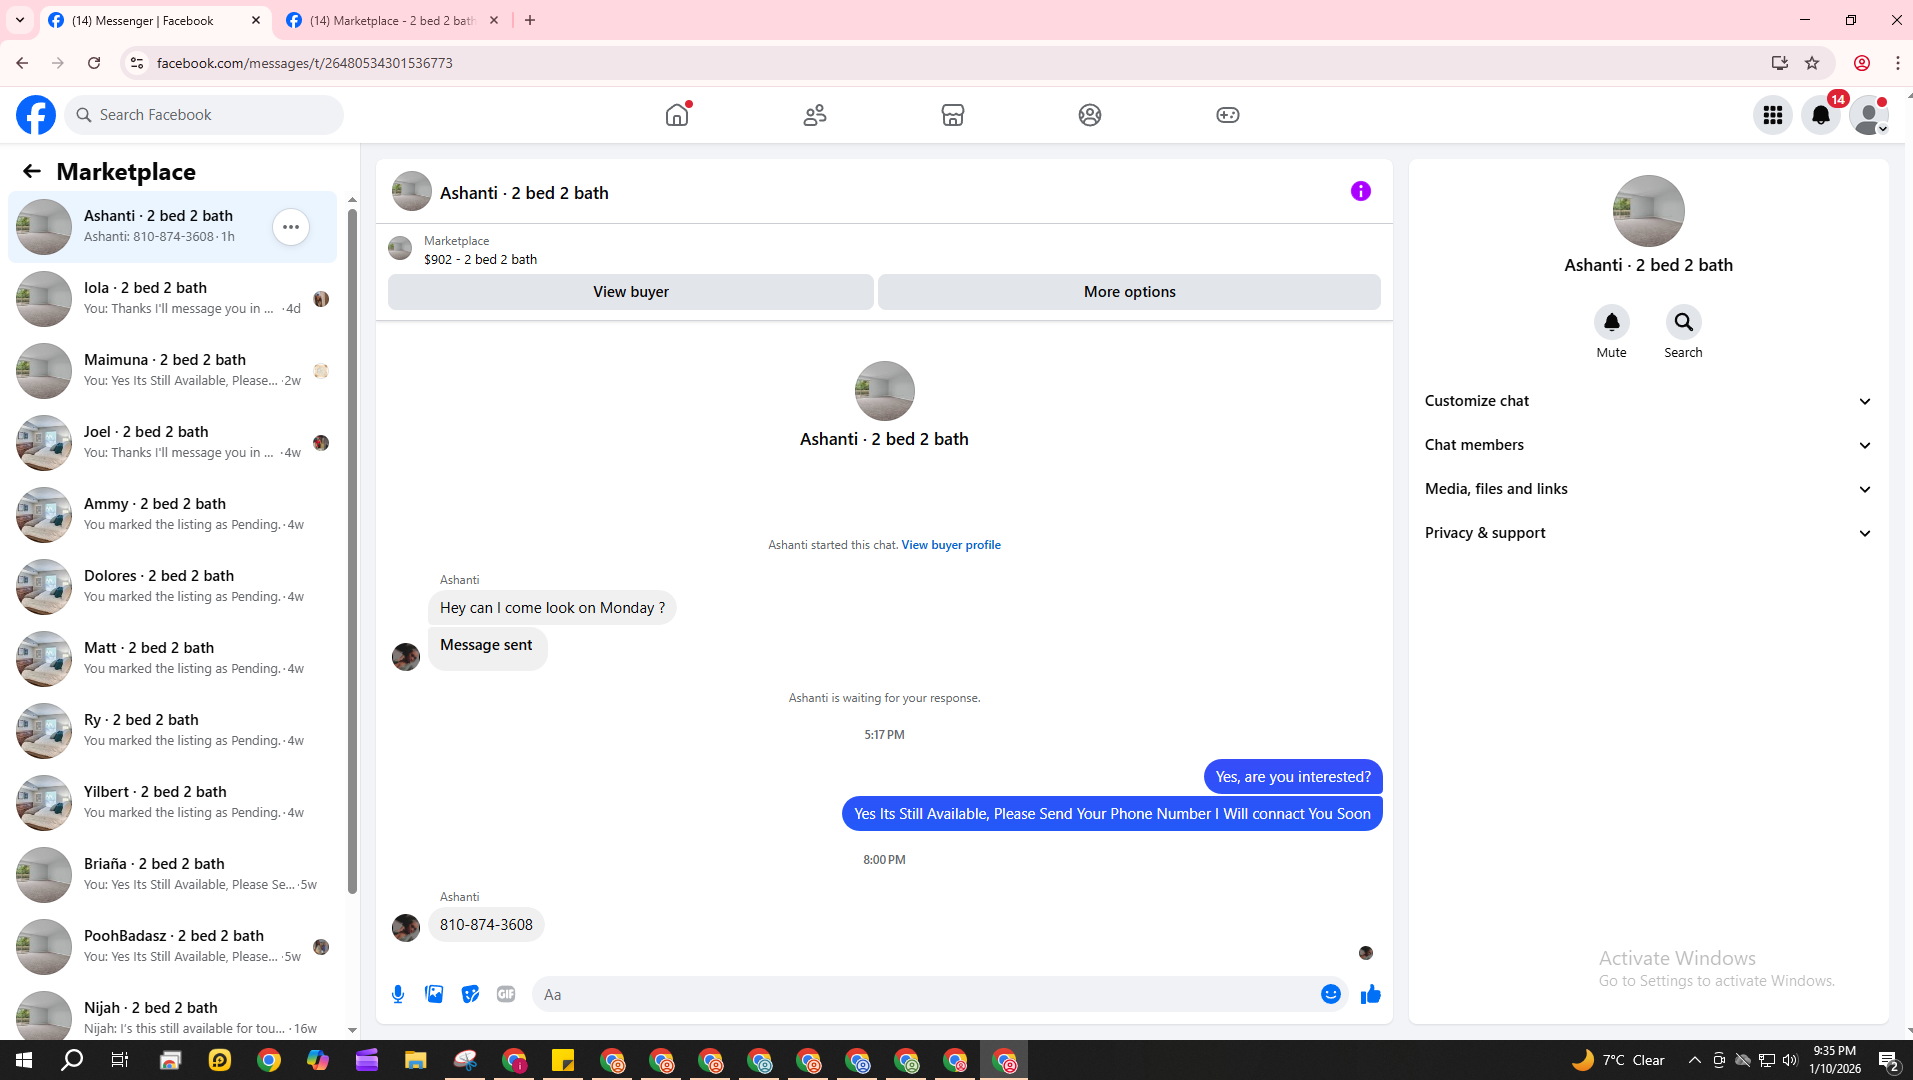Open Yilbert 2 bed 2 bath chat
This screenshot has width=1913, height=1080.
point(172,803)
